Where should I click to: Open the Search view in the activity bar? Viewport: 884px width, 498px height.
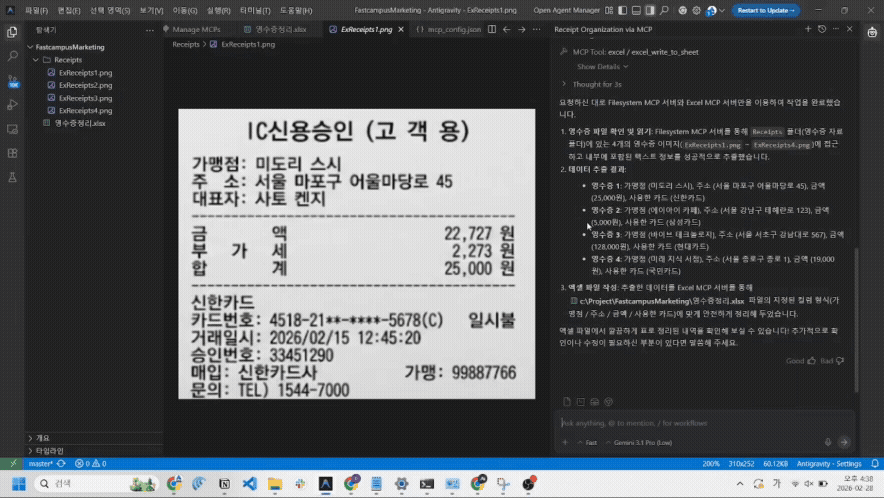pos(12,56)
